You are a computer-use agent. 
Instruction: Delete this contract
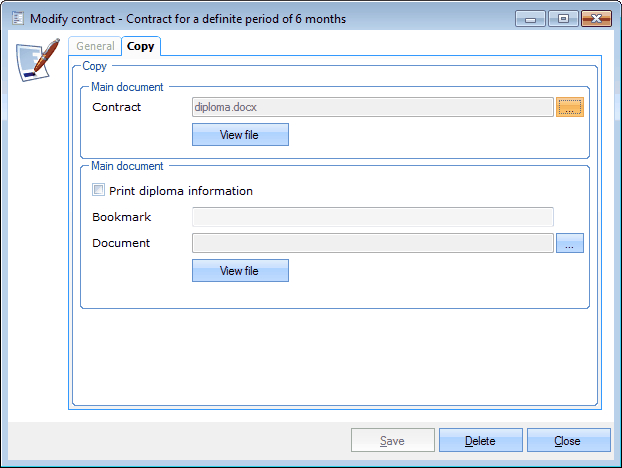480,440
